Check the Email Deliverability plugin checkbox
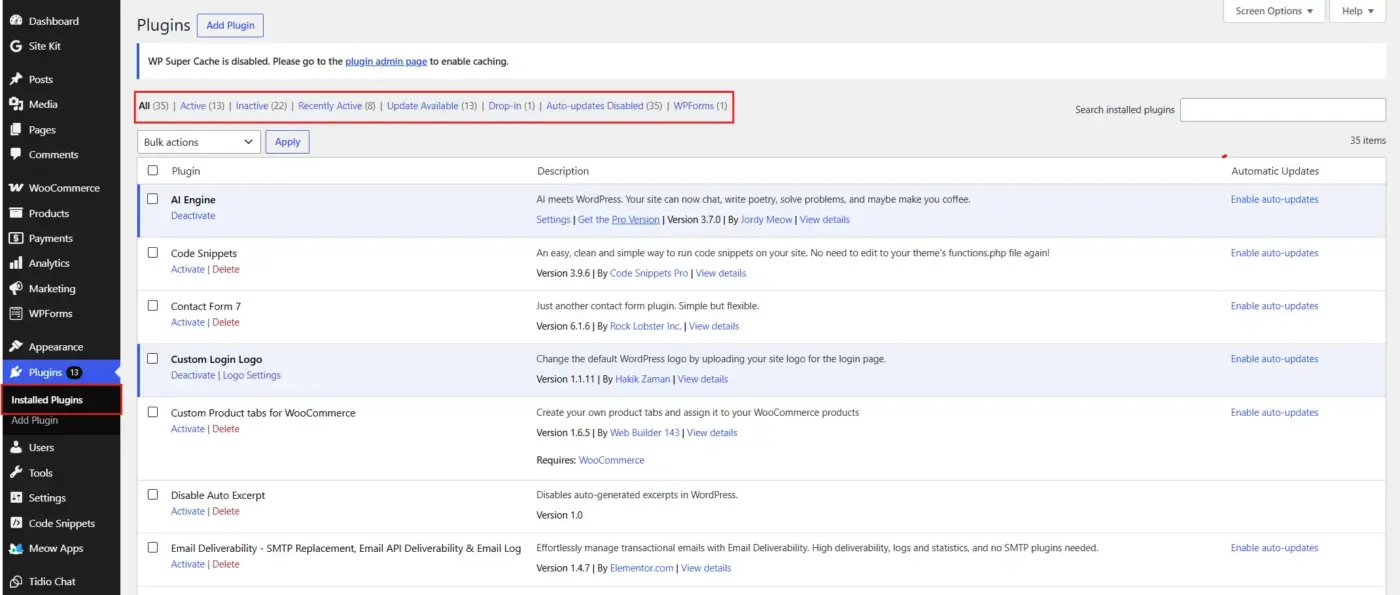 click(x=153, y=547)
